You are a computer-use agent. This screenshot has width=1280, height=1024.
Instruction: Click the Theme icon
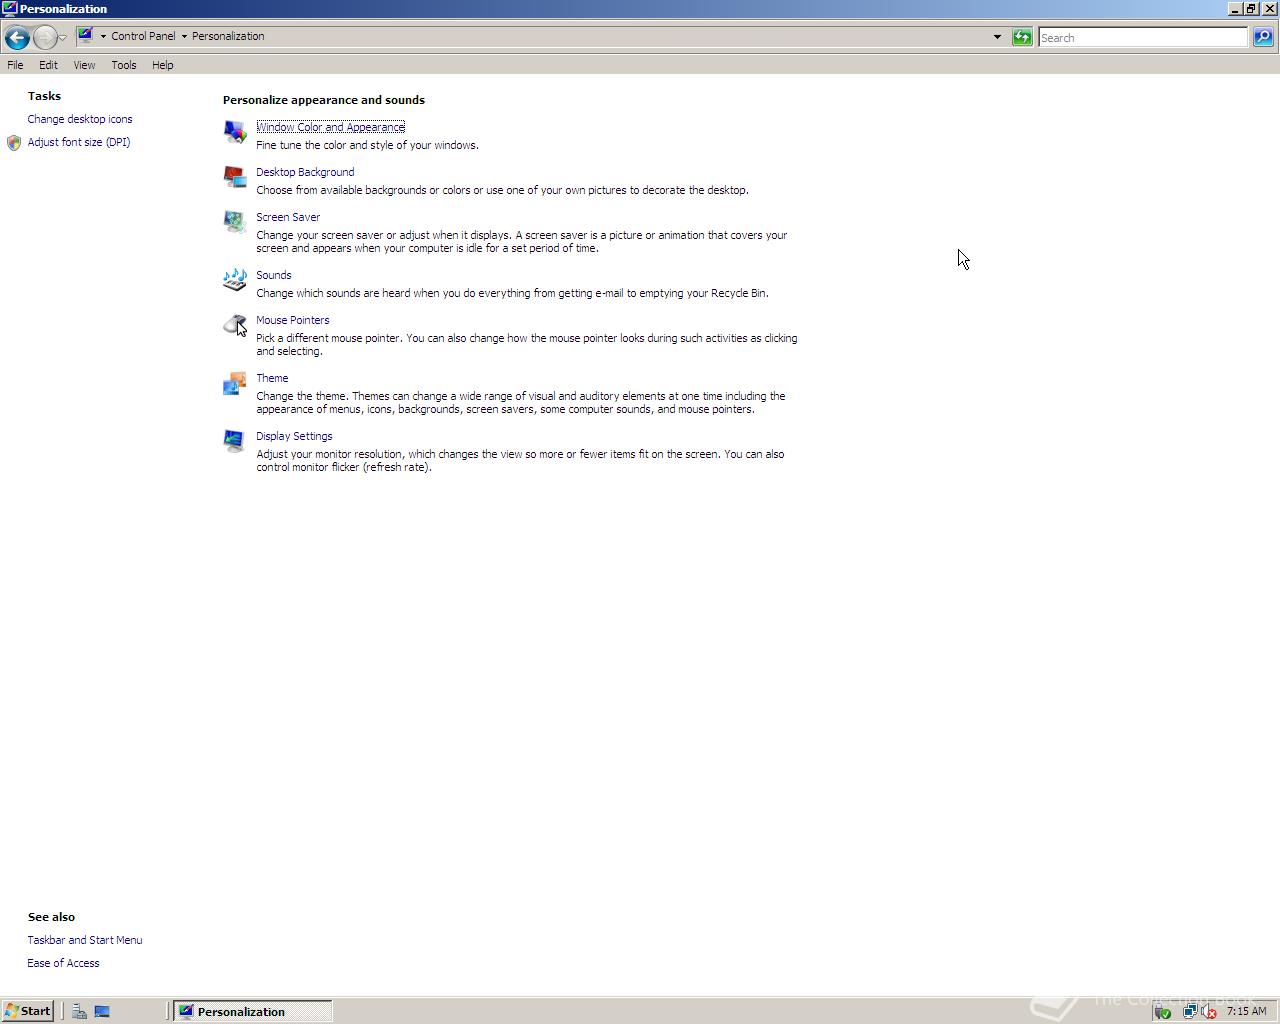click(x=235, y=383)
